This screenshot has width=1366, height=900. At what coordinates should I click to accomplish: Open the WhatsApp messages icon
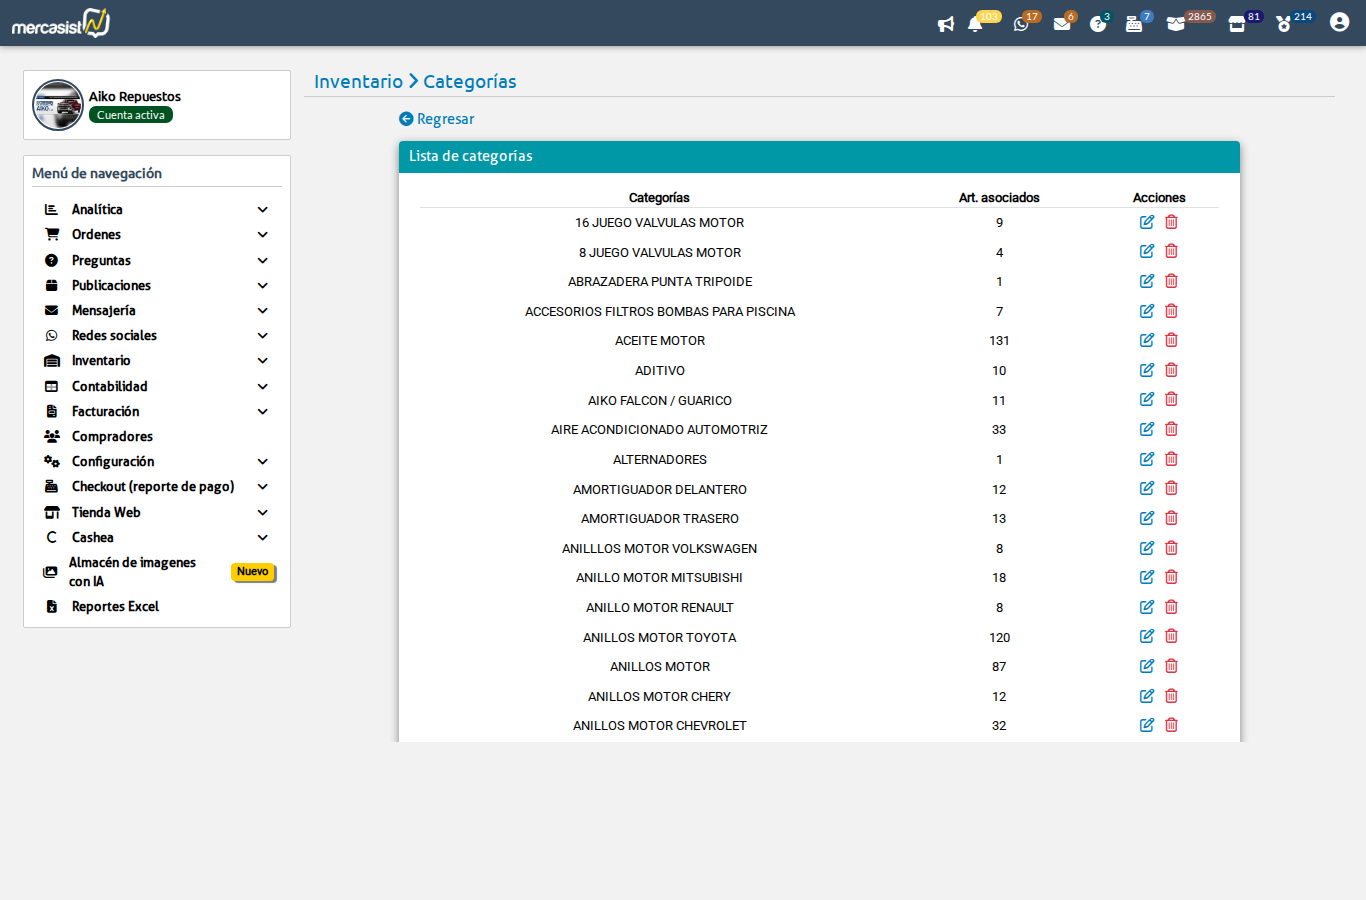(1022, 22)
